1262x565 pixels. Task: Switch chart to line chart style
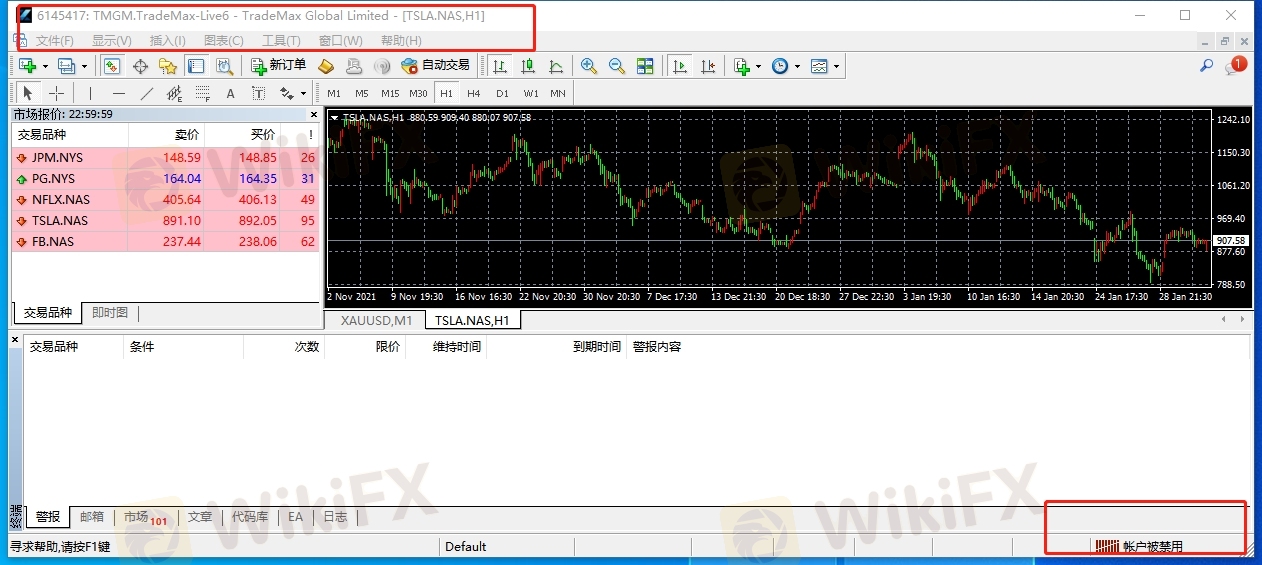tap(556, 66)
